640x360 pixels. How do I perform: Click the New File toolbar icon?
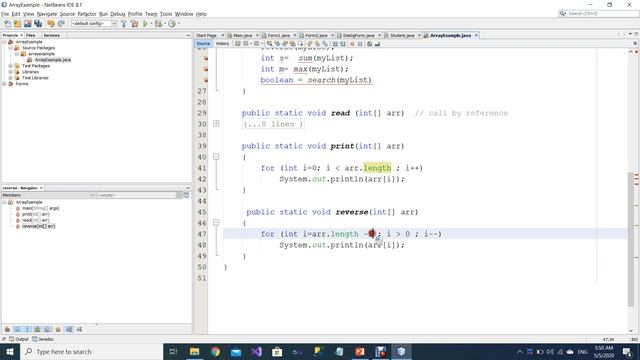click(x=7, y=24)
